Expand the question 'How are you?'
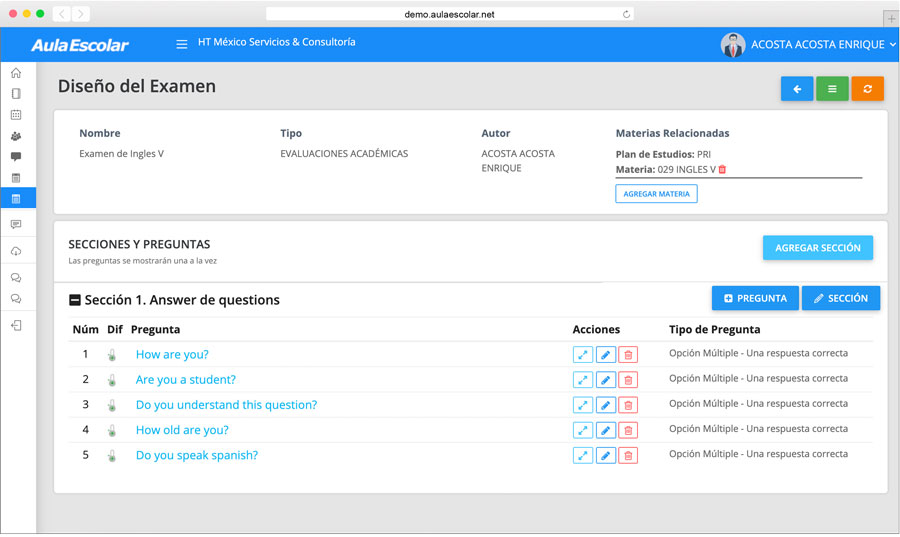The image size is (900, 537). pyautogui.click(x=583, y=355)
